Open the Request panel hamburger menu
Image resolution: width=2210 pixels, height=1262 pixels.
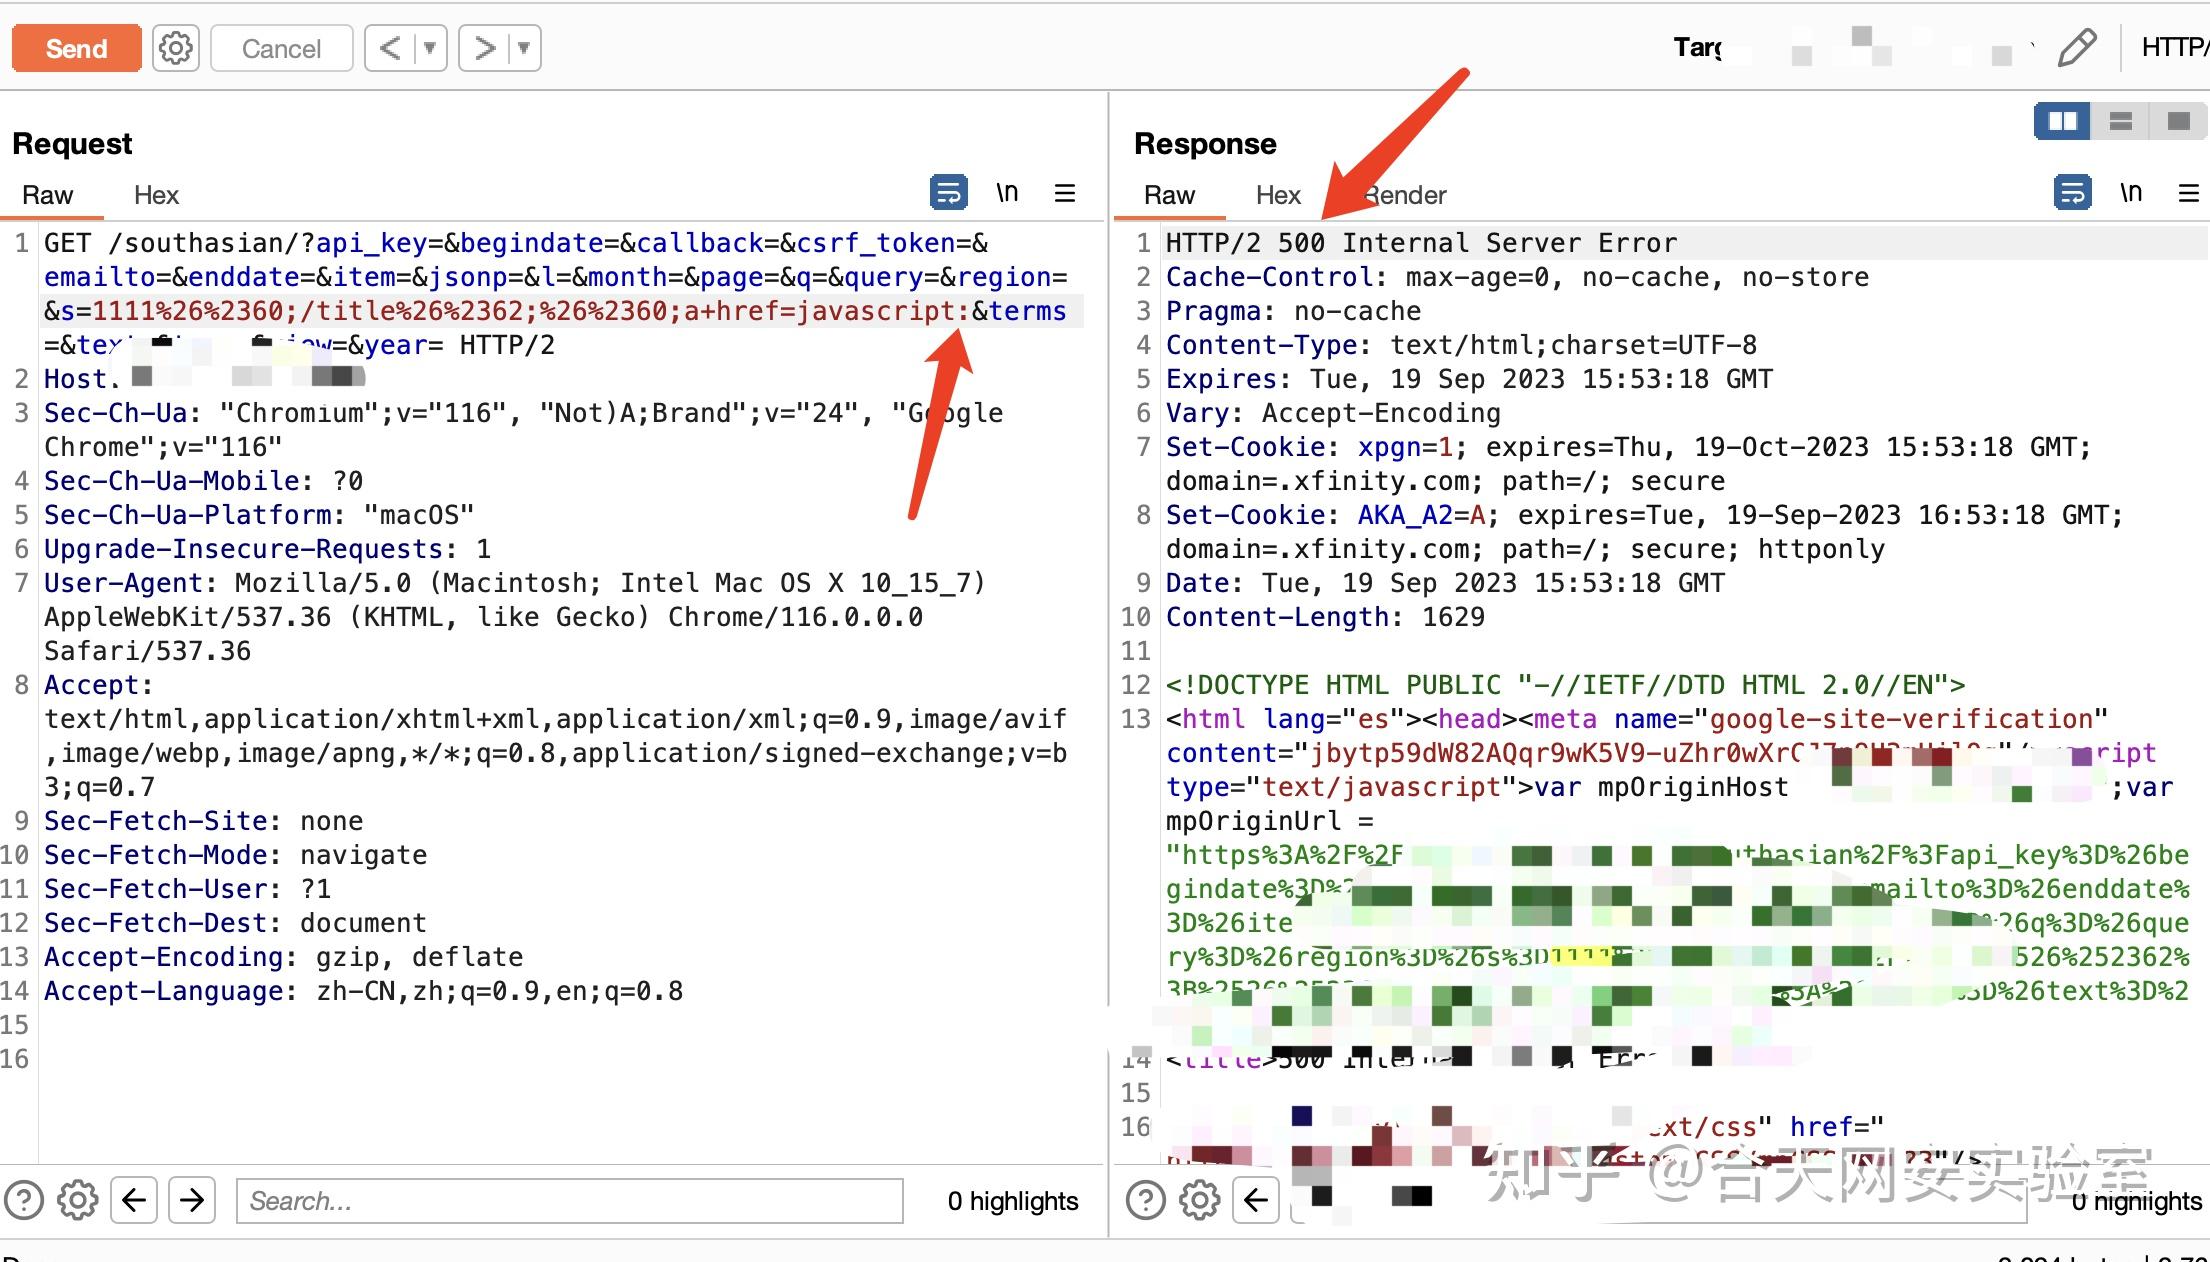coord(1065,192)
